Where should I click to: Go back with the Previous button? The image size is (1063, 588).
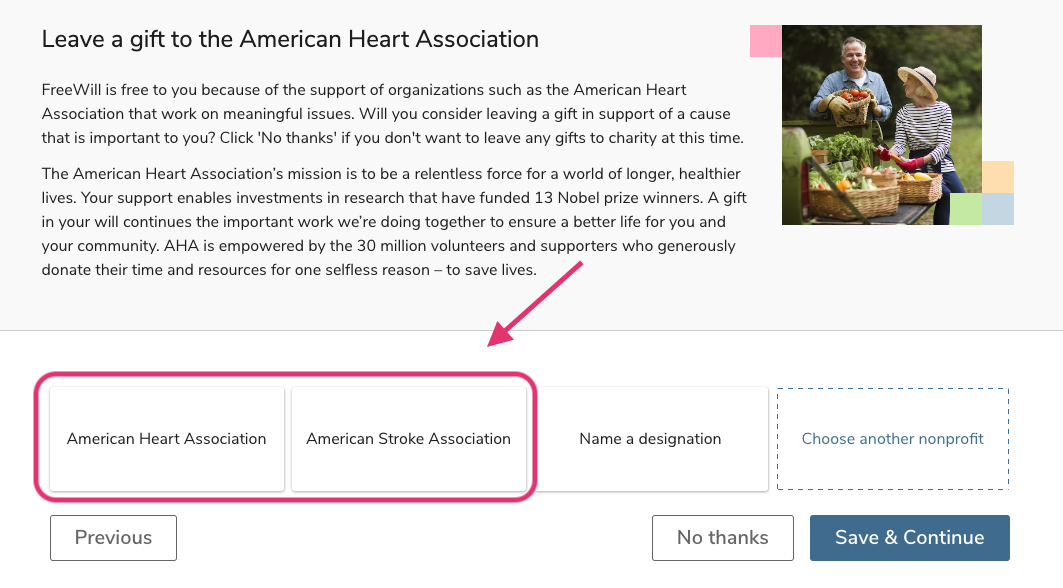113,538
